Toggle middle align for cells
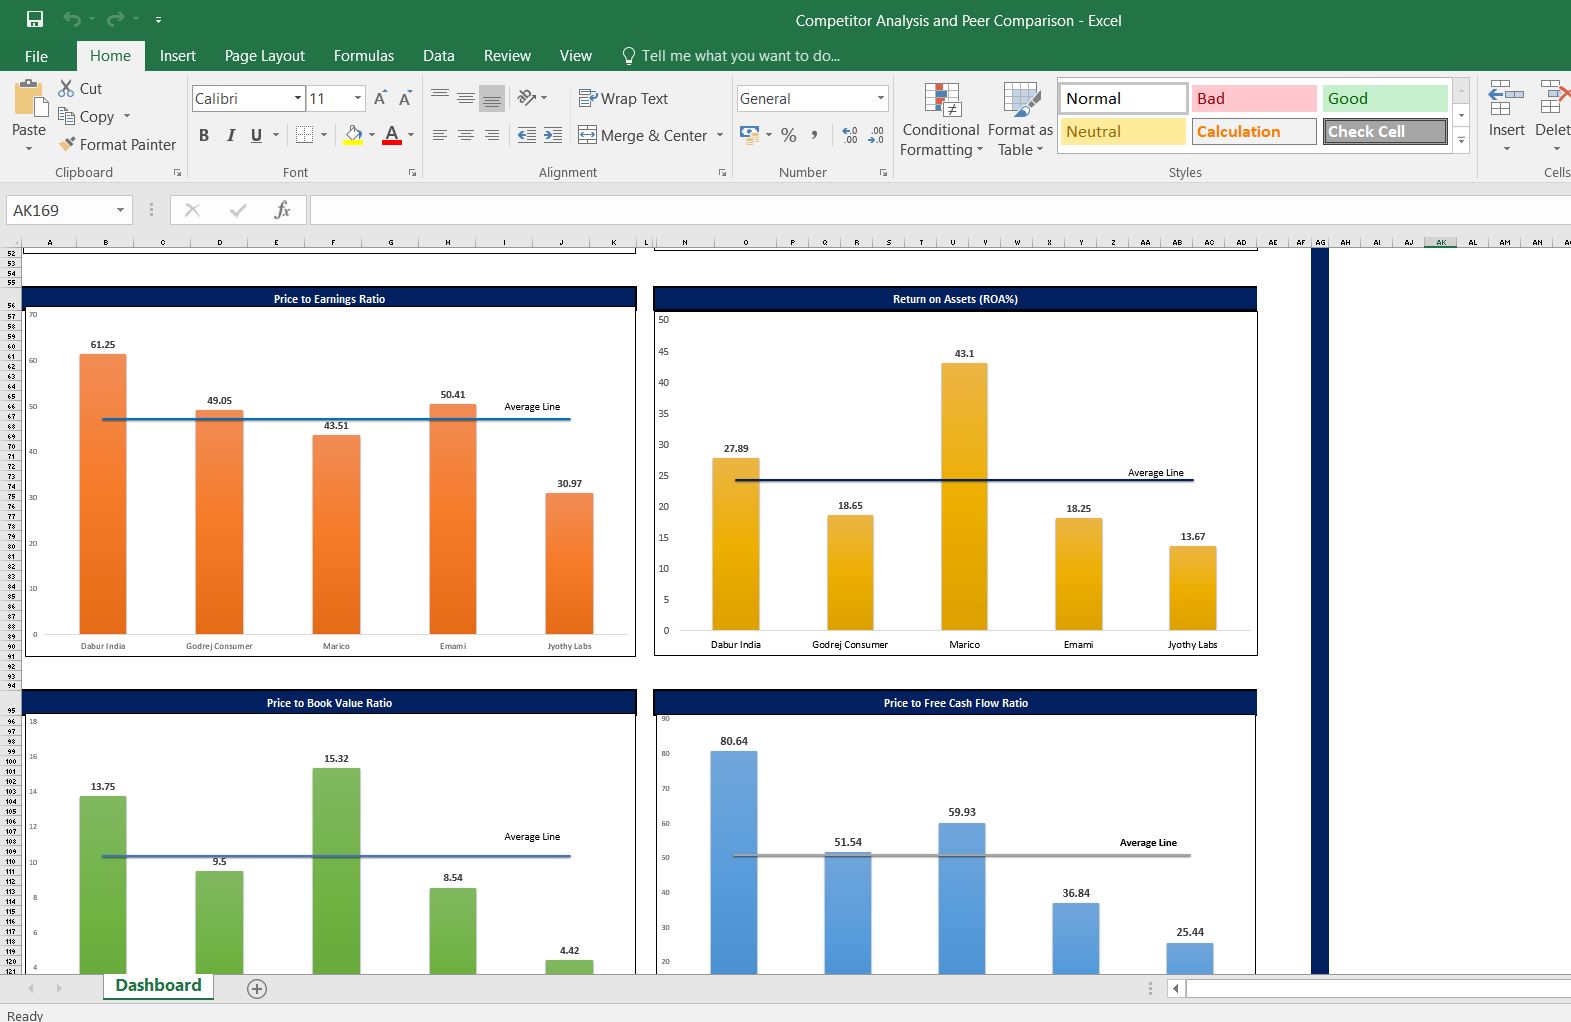1571x1022 pixels. coord(465,98)
